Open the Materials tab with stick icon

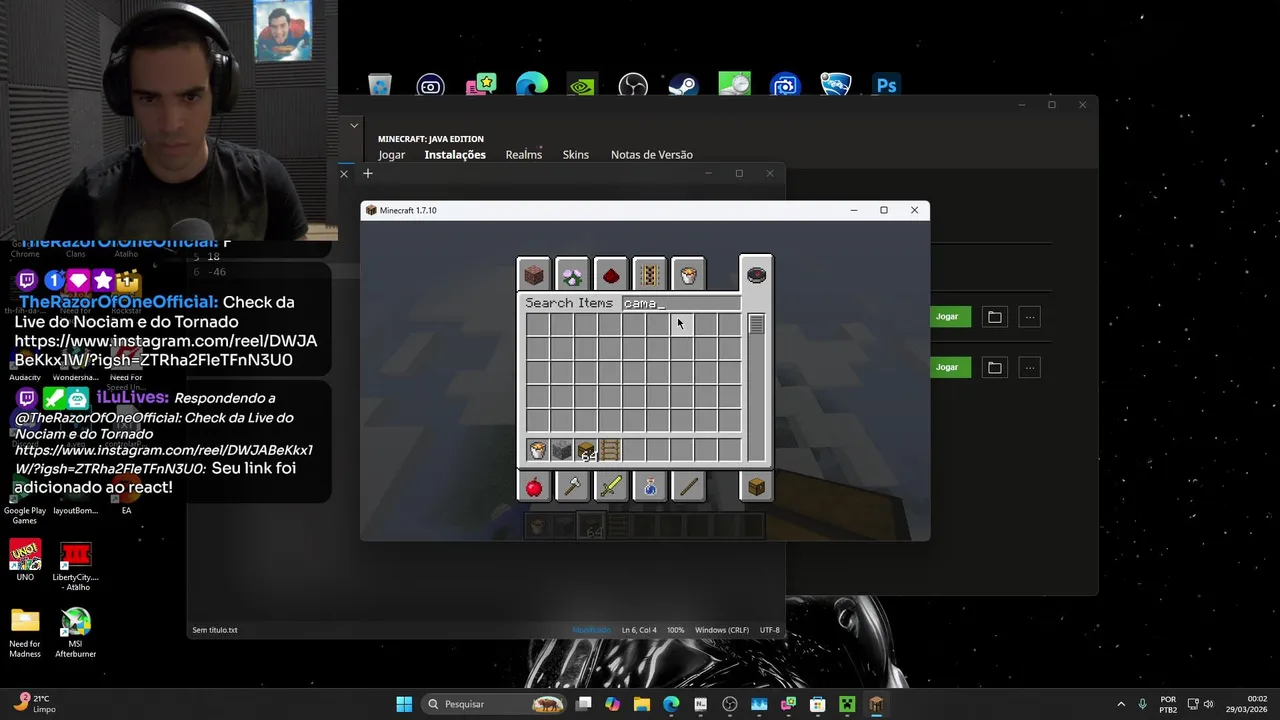pyautogui.click(x=688, y=487)
